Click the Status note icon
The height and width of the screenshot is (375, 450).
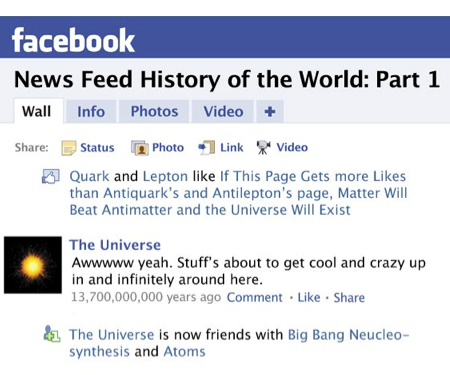(x=69, y=148)
